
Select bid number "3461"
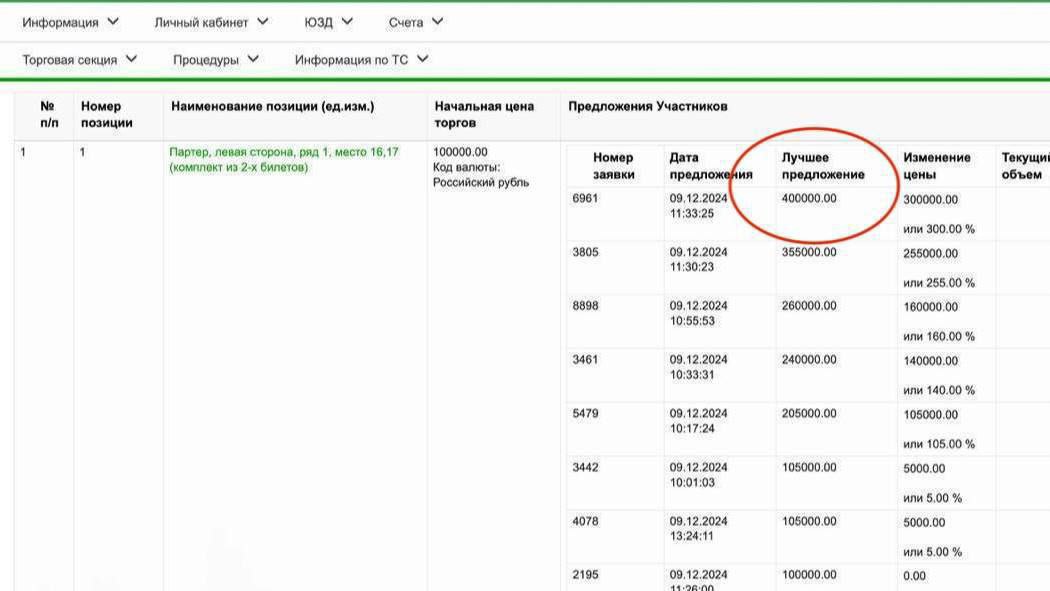[x=585, y=360]
